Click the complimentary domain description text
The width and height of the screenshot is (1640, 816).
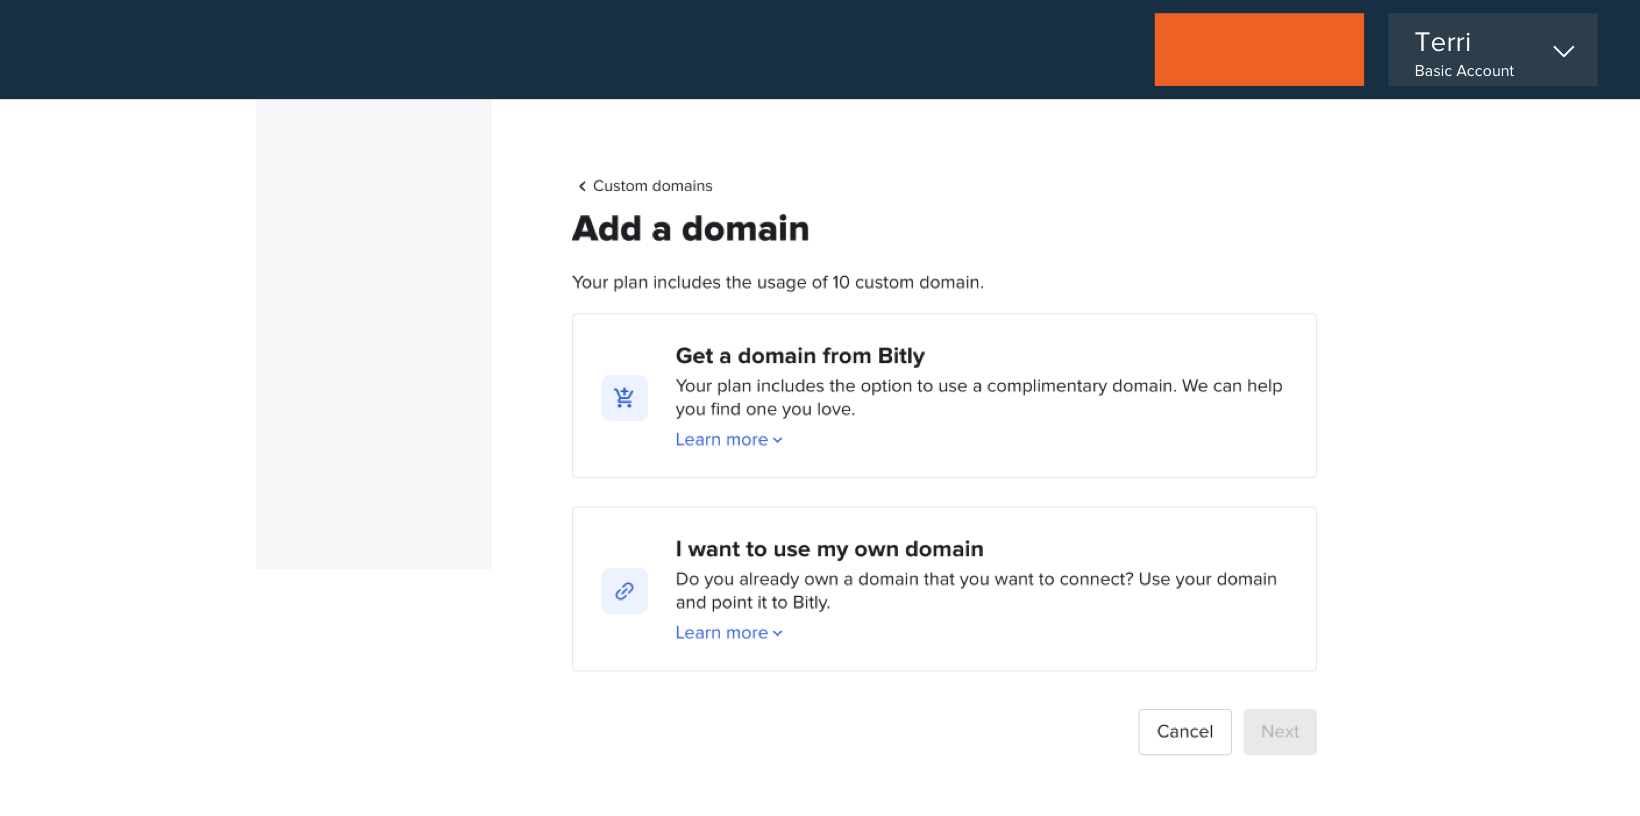pos(978,397)
